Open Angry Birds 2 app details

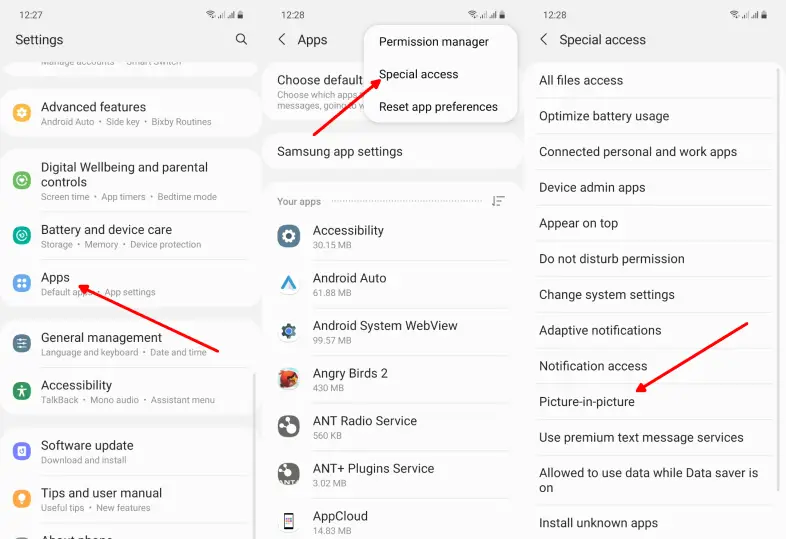(x=392, y=380)
